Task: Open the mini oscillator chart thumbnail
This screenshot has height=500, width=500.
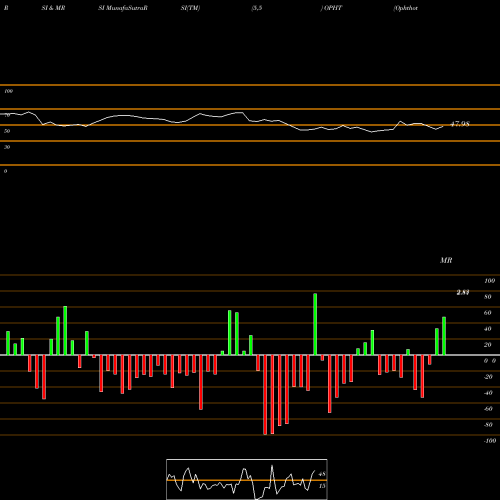Action: [247, 479]
